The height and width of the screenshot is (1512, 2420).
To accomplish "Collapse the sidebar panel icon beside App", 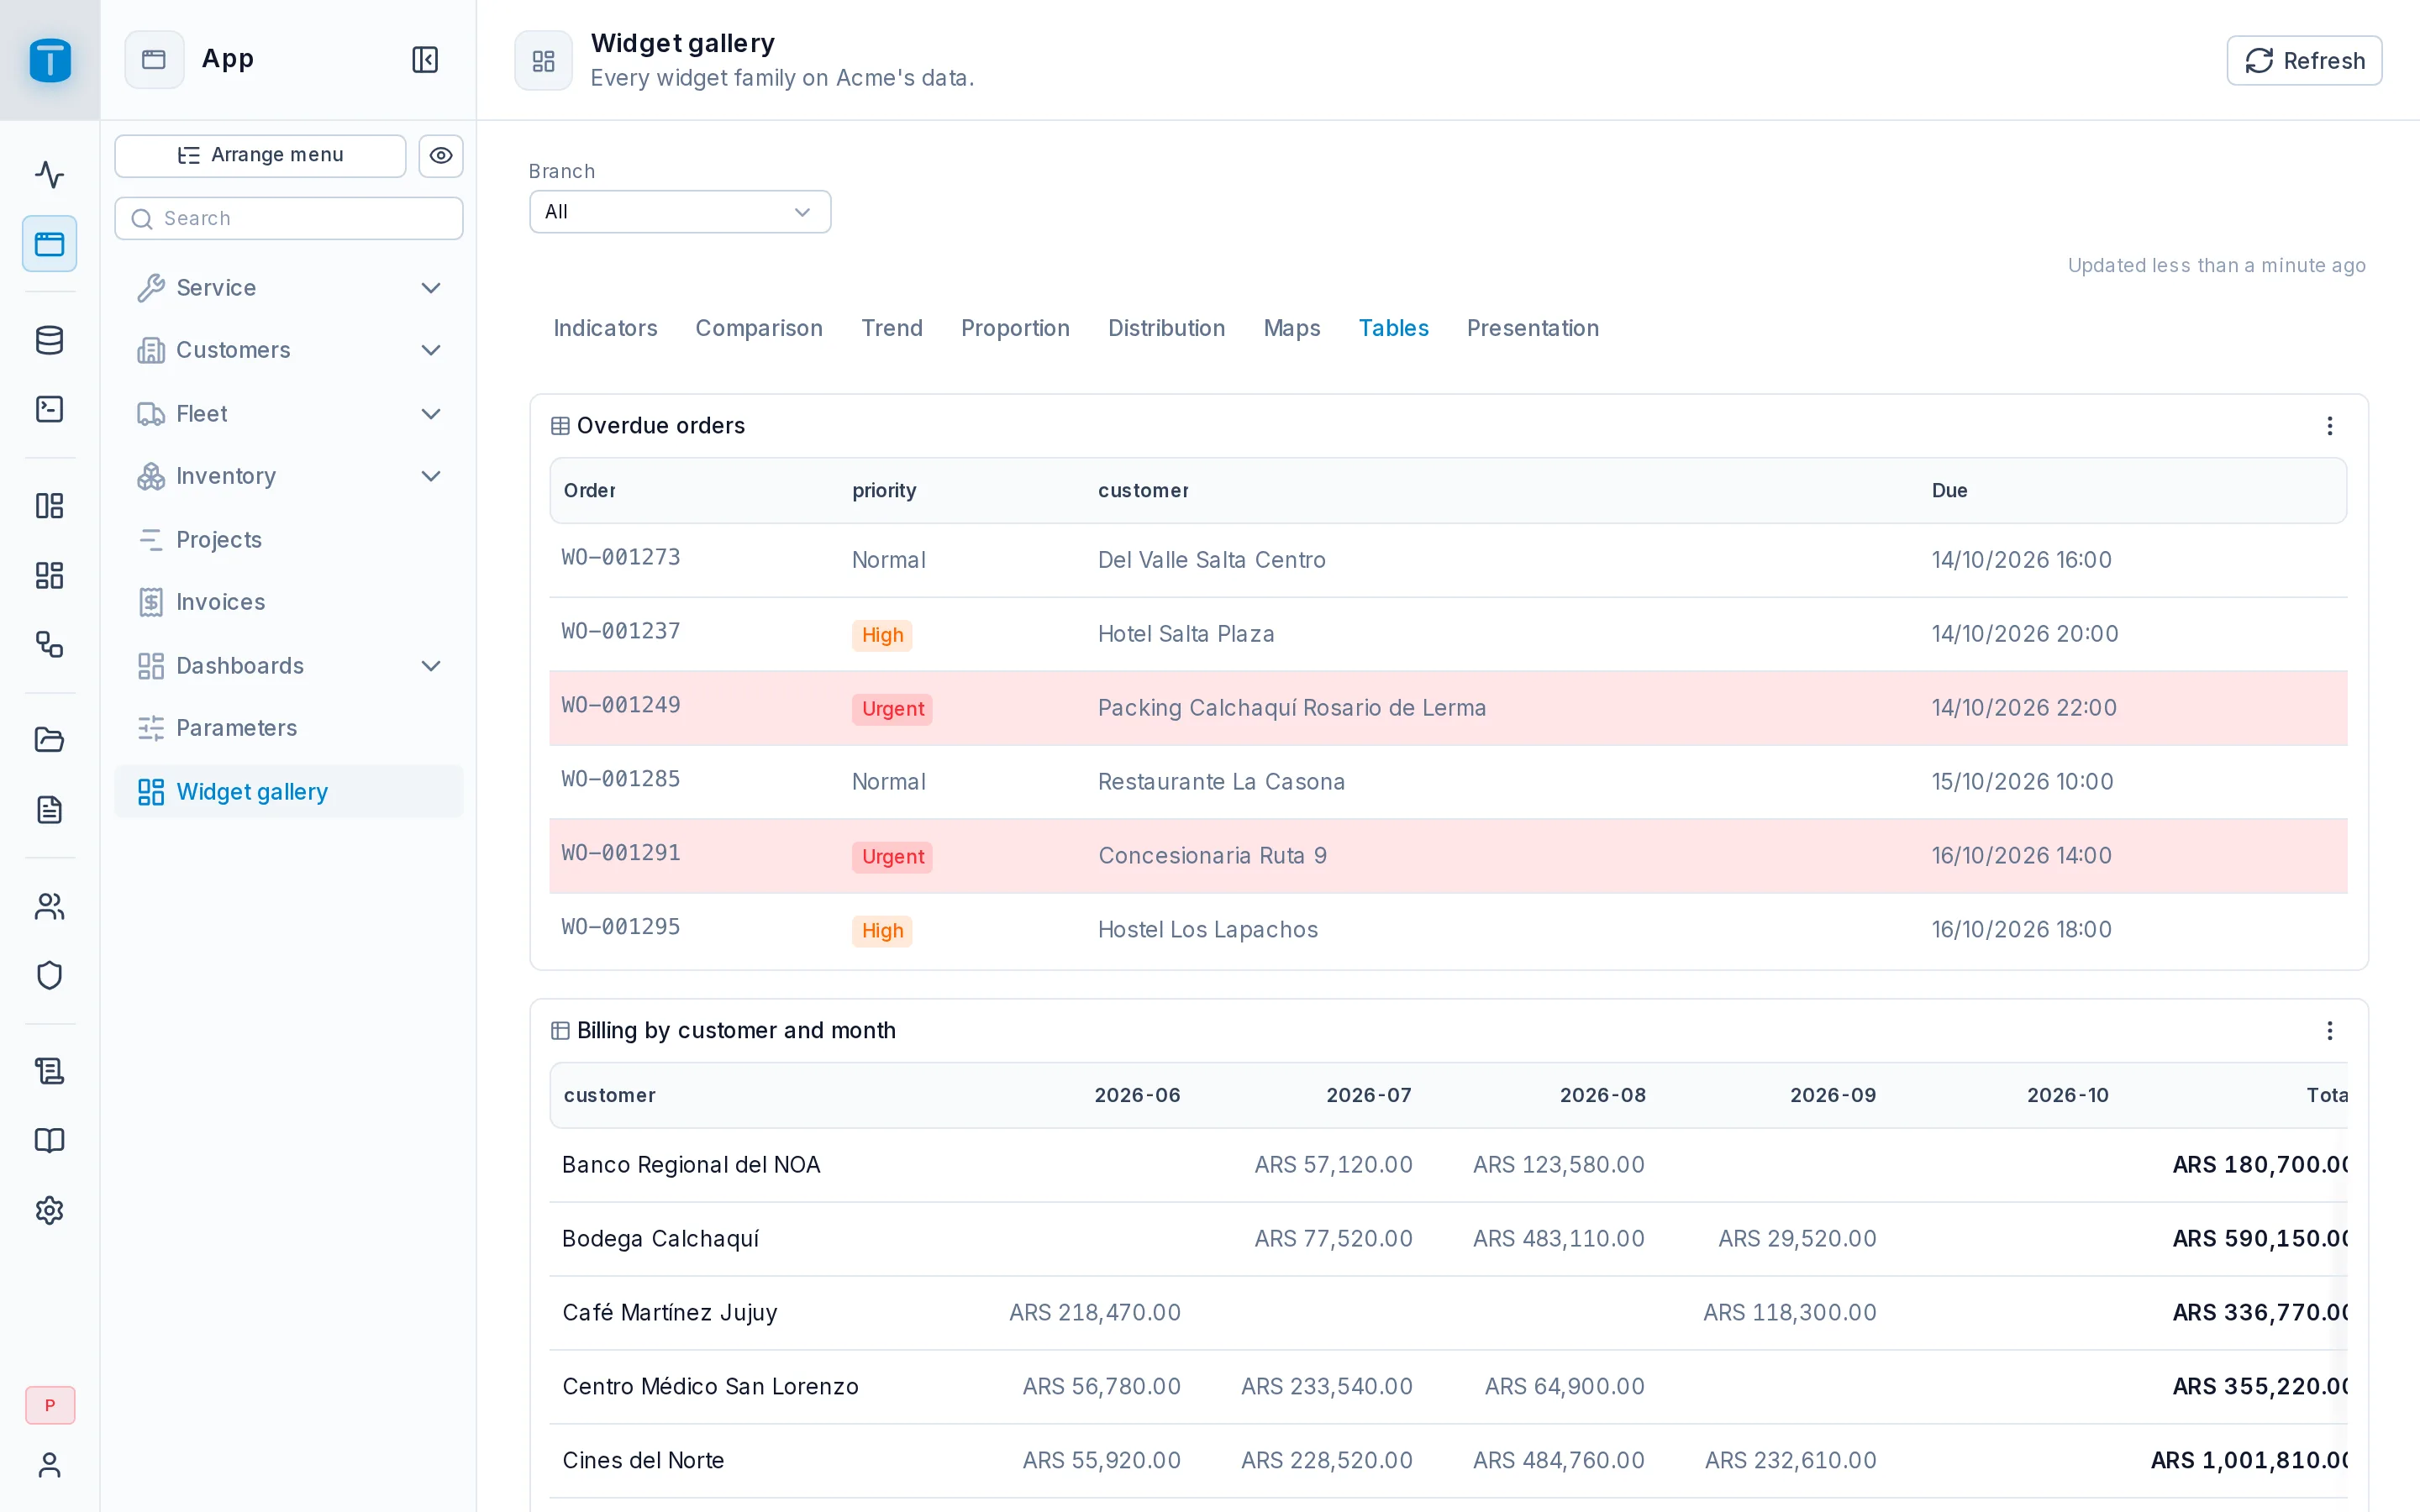I will pyautogui.click(x=425, y=60).
